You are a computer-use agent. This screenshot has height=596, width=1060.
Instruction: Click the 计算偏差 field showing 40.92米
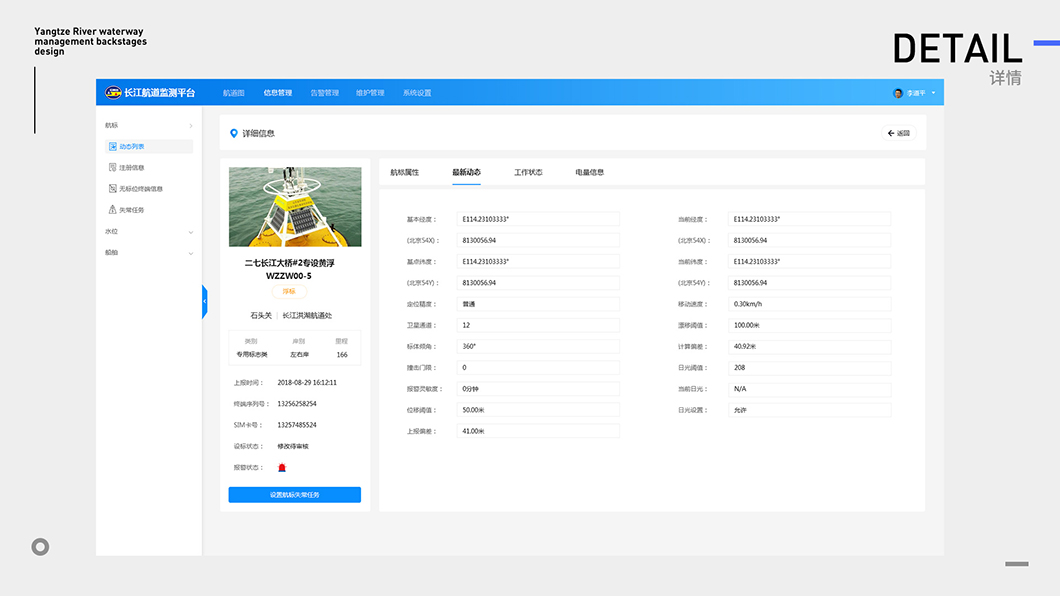pyautogui.click(x=809, y=347)
